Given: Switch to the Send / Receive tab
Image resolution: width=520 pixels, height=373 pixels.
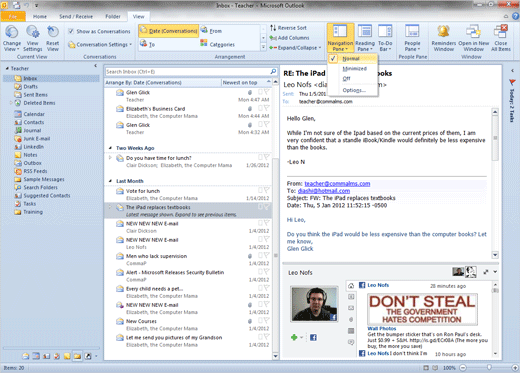Looking at the screenshot, I should pyautogui.click(x=76, y=16).
